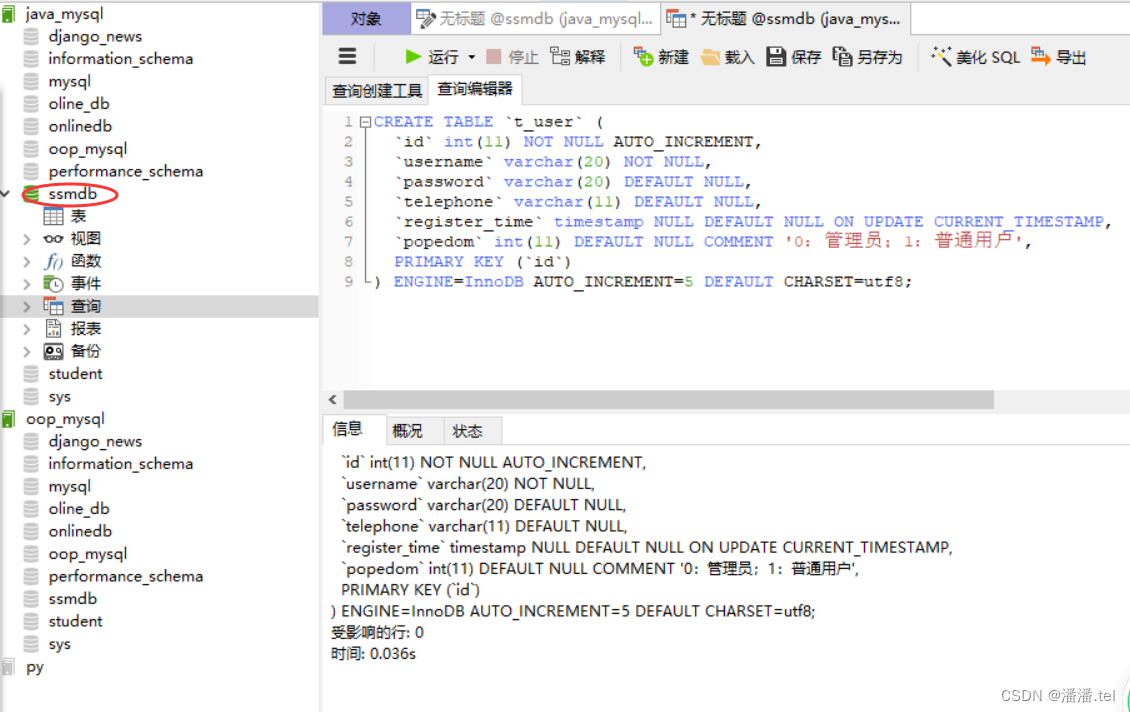Select the unsaved * 无标题 @ssmdb tab
1130x712 pixels.
coord(786,19)
